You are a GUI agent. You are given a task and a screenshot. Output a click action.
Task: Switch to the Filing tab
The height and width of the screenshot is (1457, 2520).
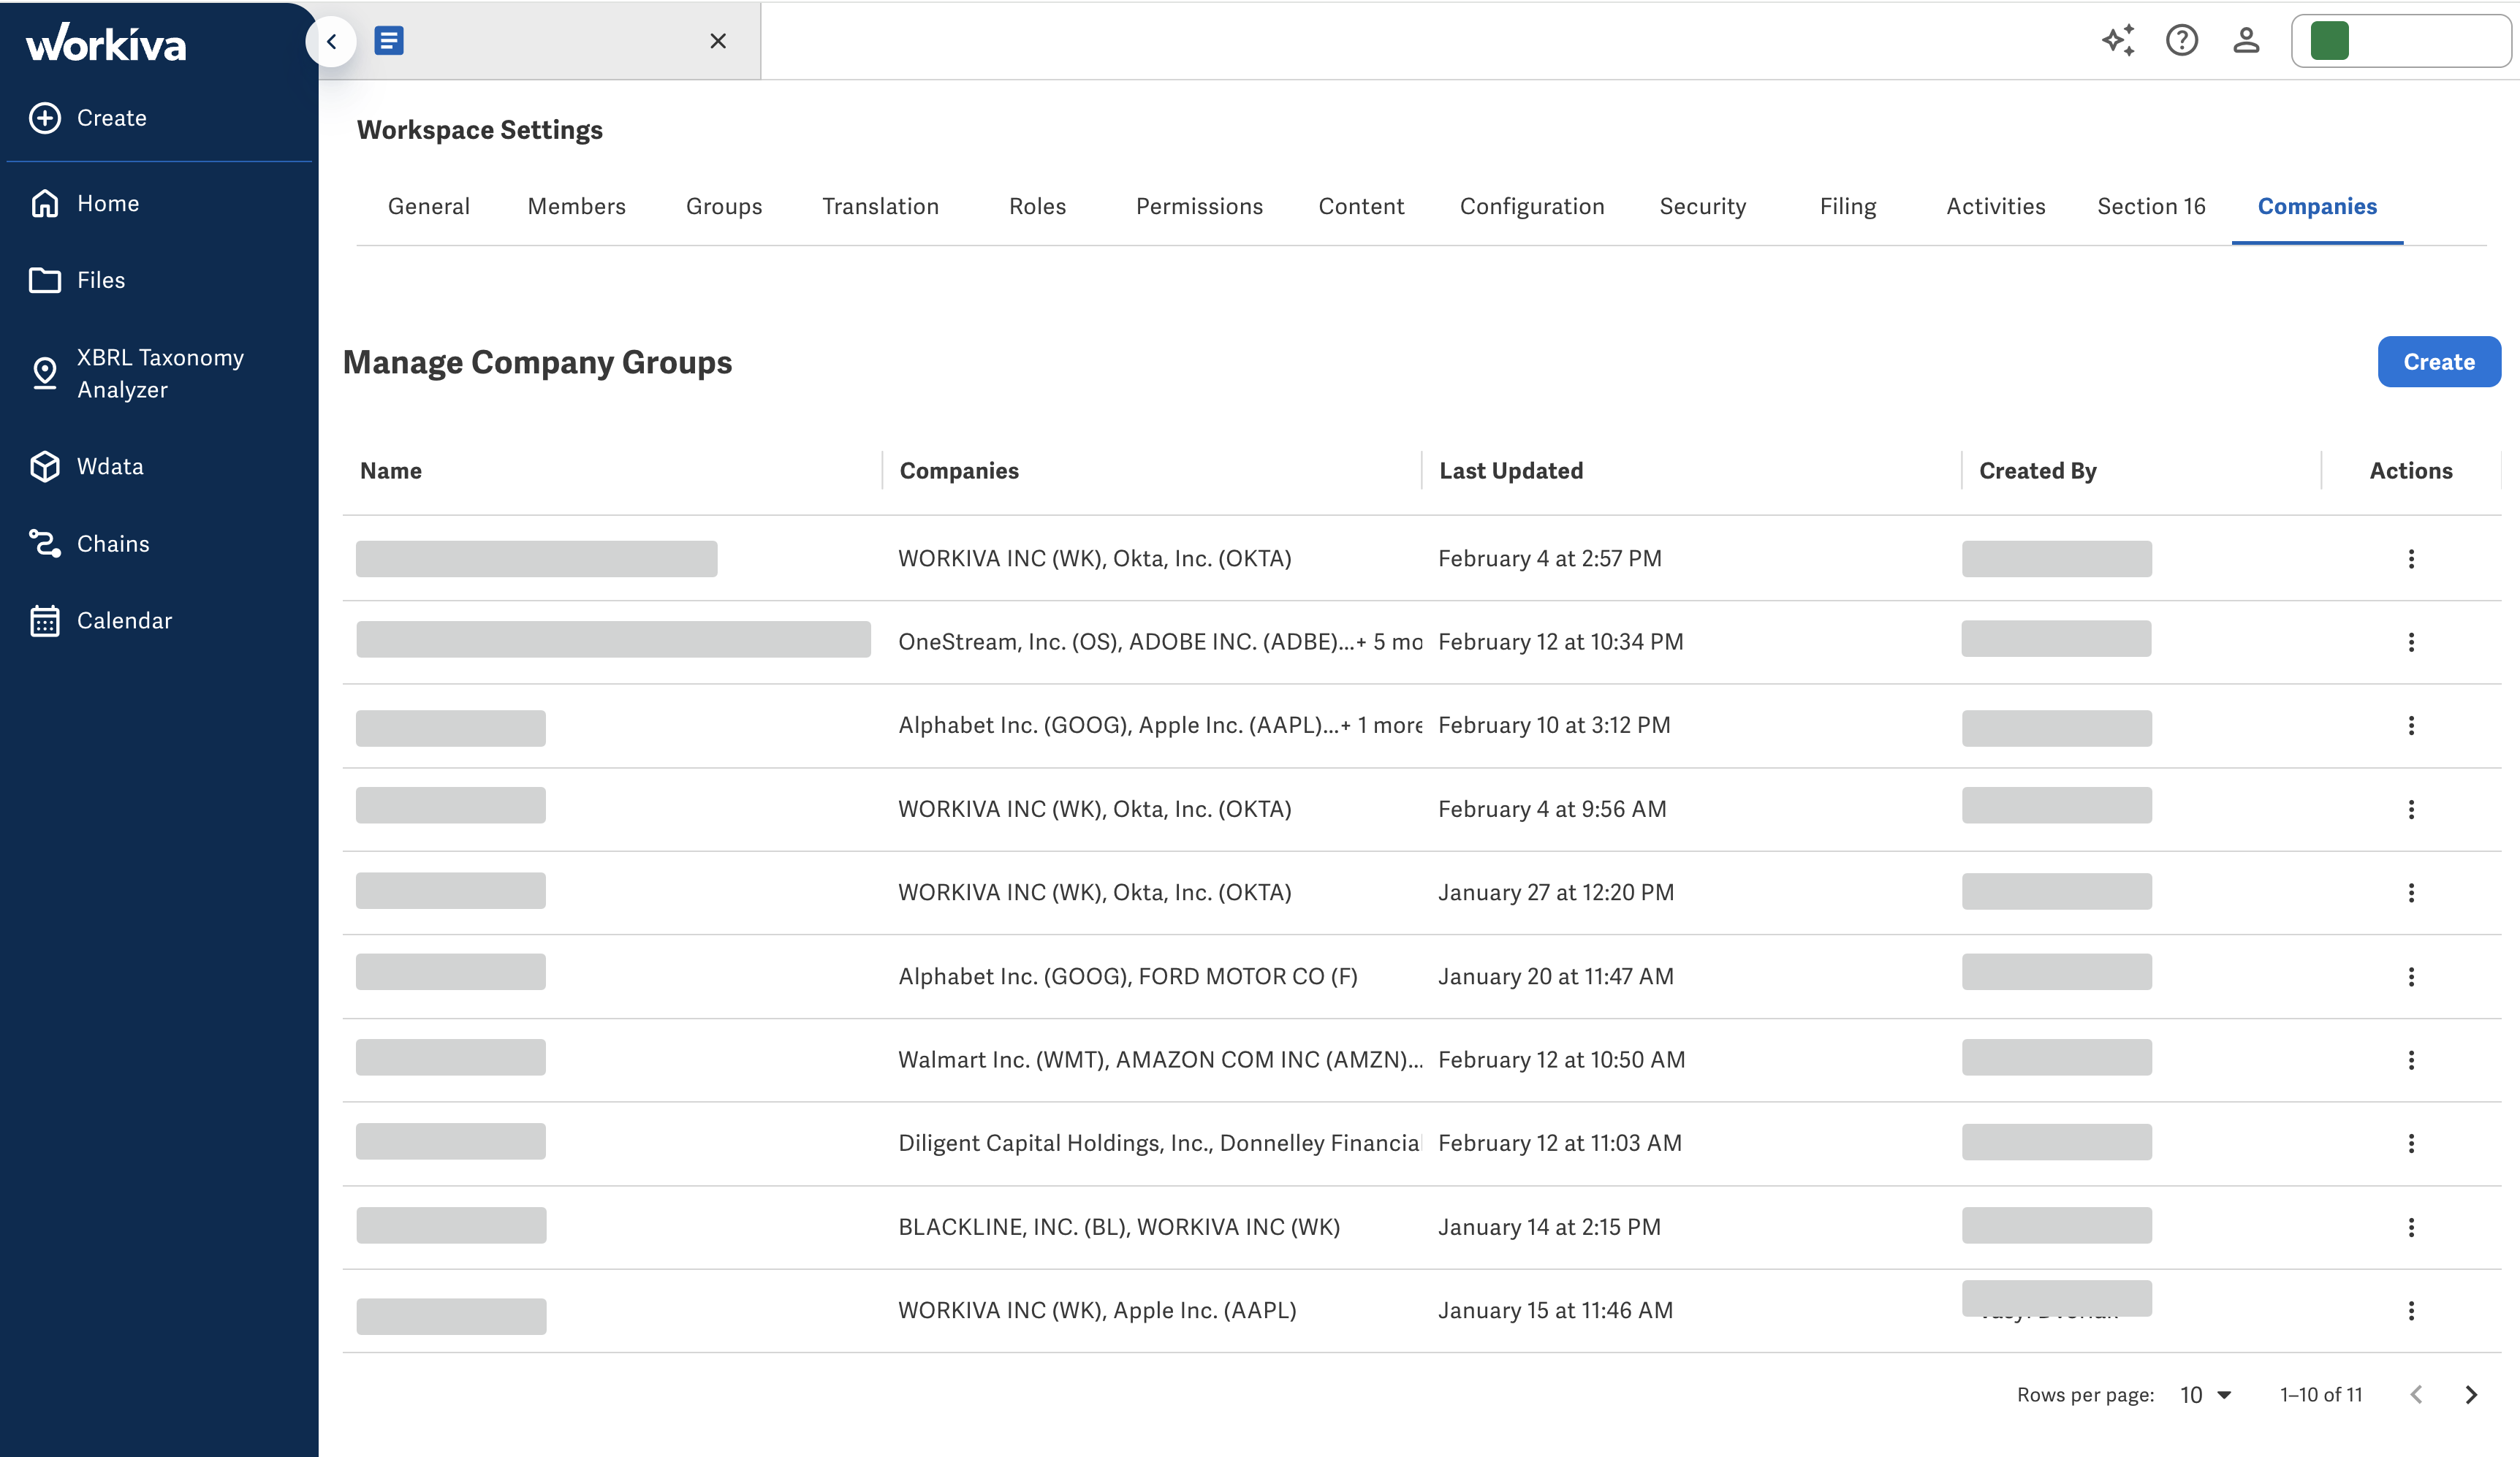click(x=1848, y=206)
